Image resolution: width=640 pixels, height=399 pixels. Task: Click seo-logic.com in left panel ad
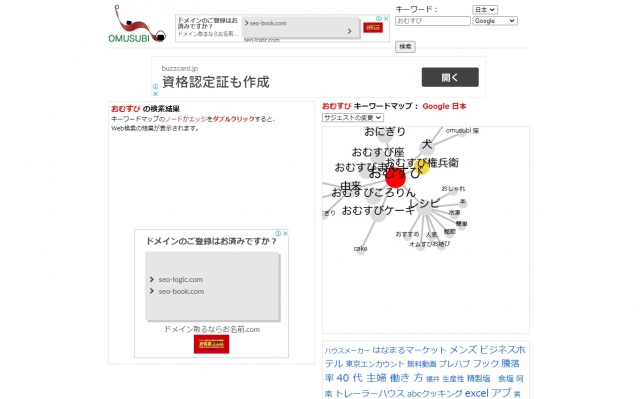(x=180, y=279)
